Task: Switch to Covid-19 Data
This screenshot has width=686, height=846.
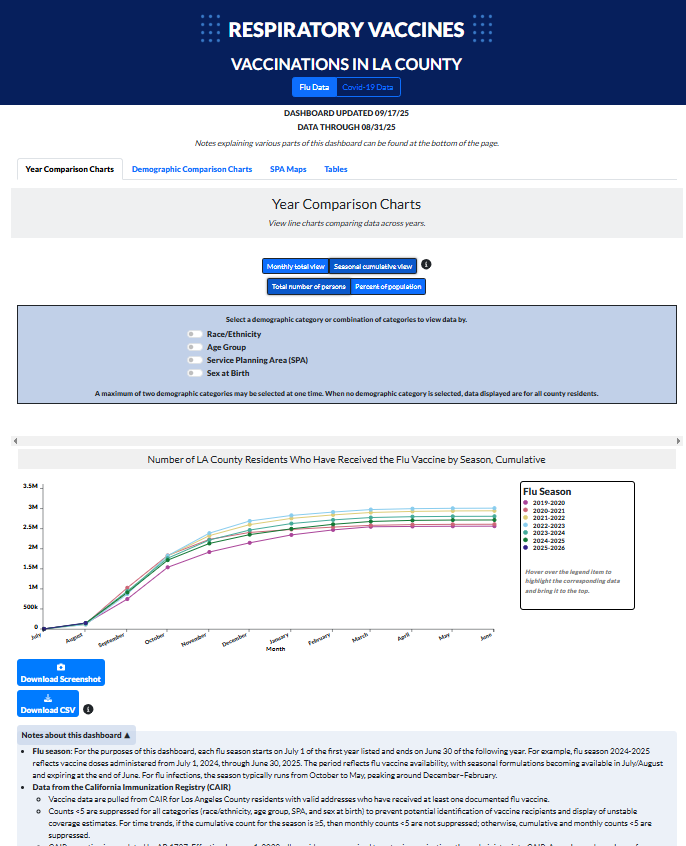Action: 367,88
